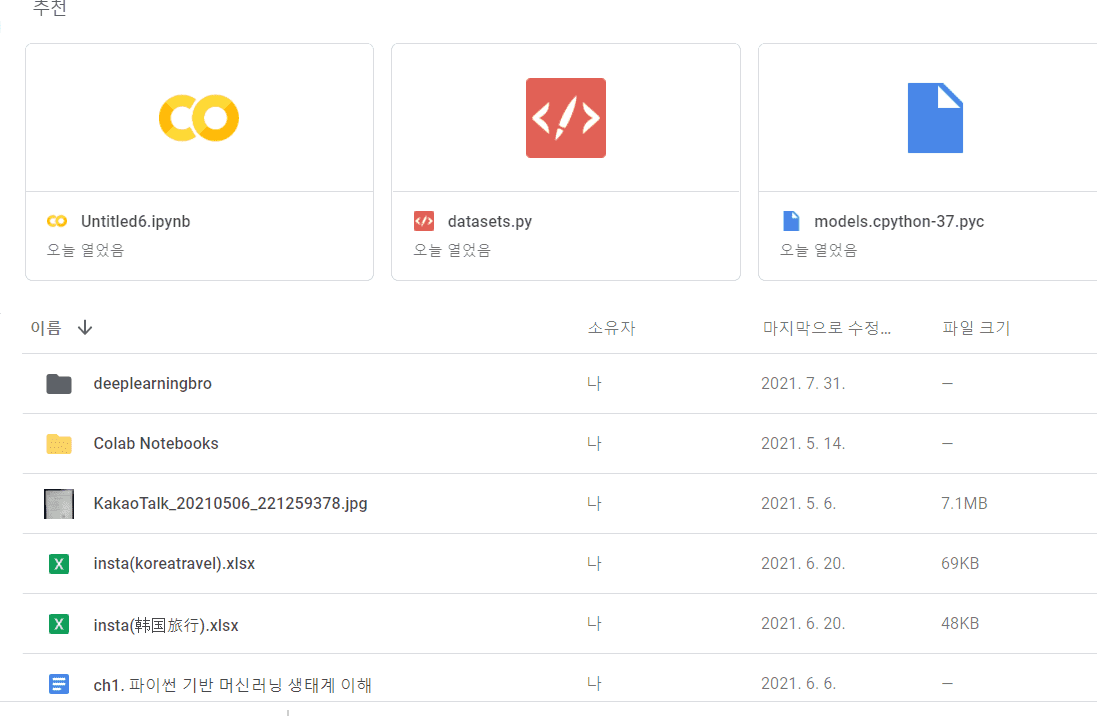Sort the list by the 이름 column header

pyautogui.click(x=46, y=328)
